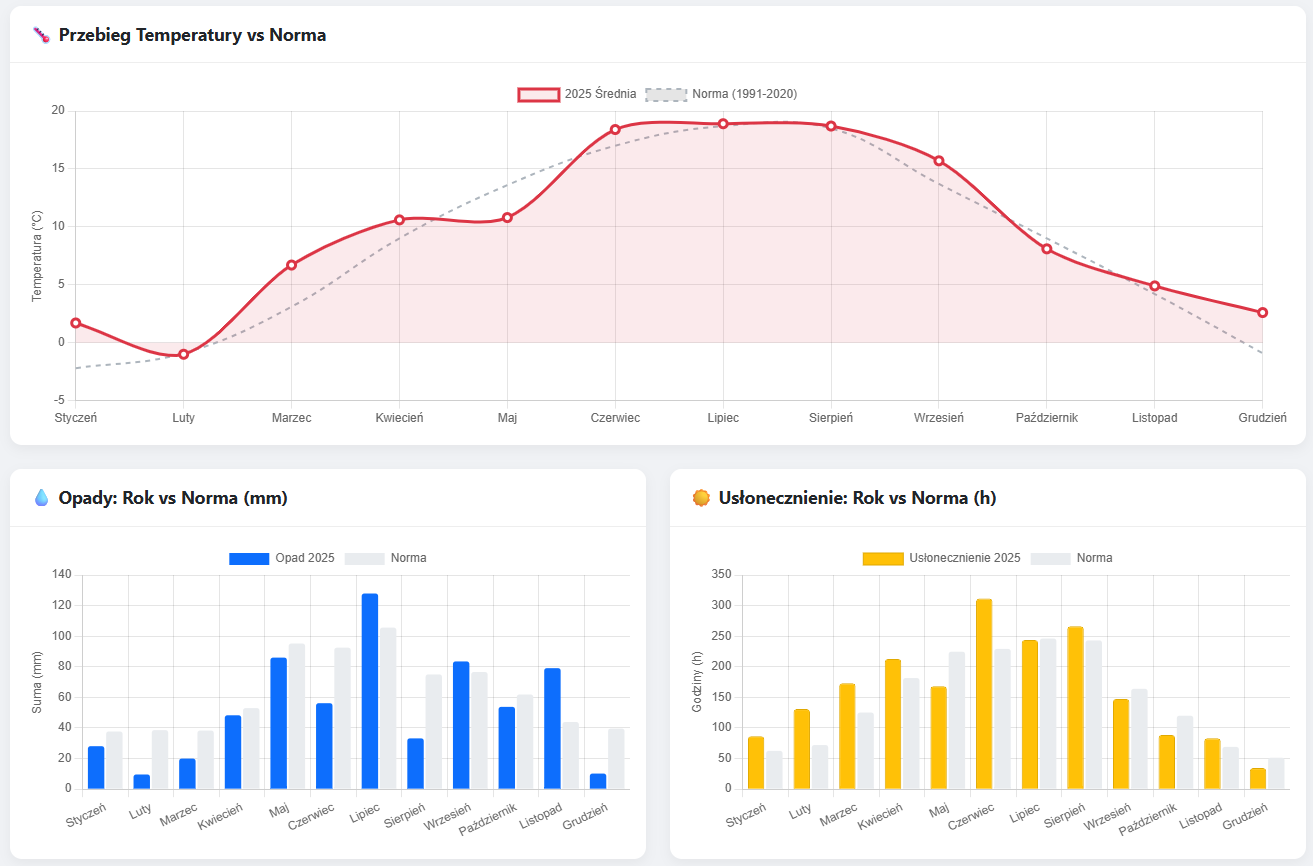Screen dimensions: 1313x866
Task: Click the Wrzesień point on temperature line
Action: [939, 161]
